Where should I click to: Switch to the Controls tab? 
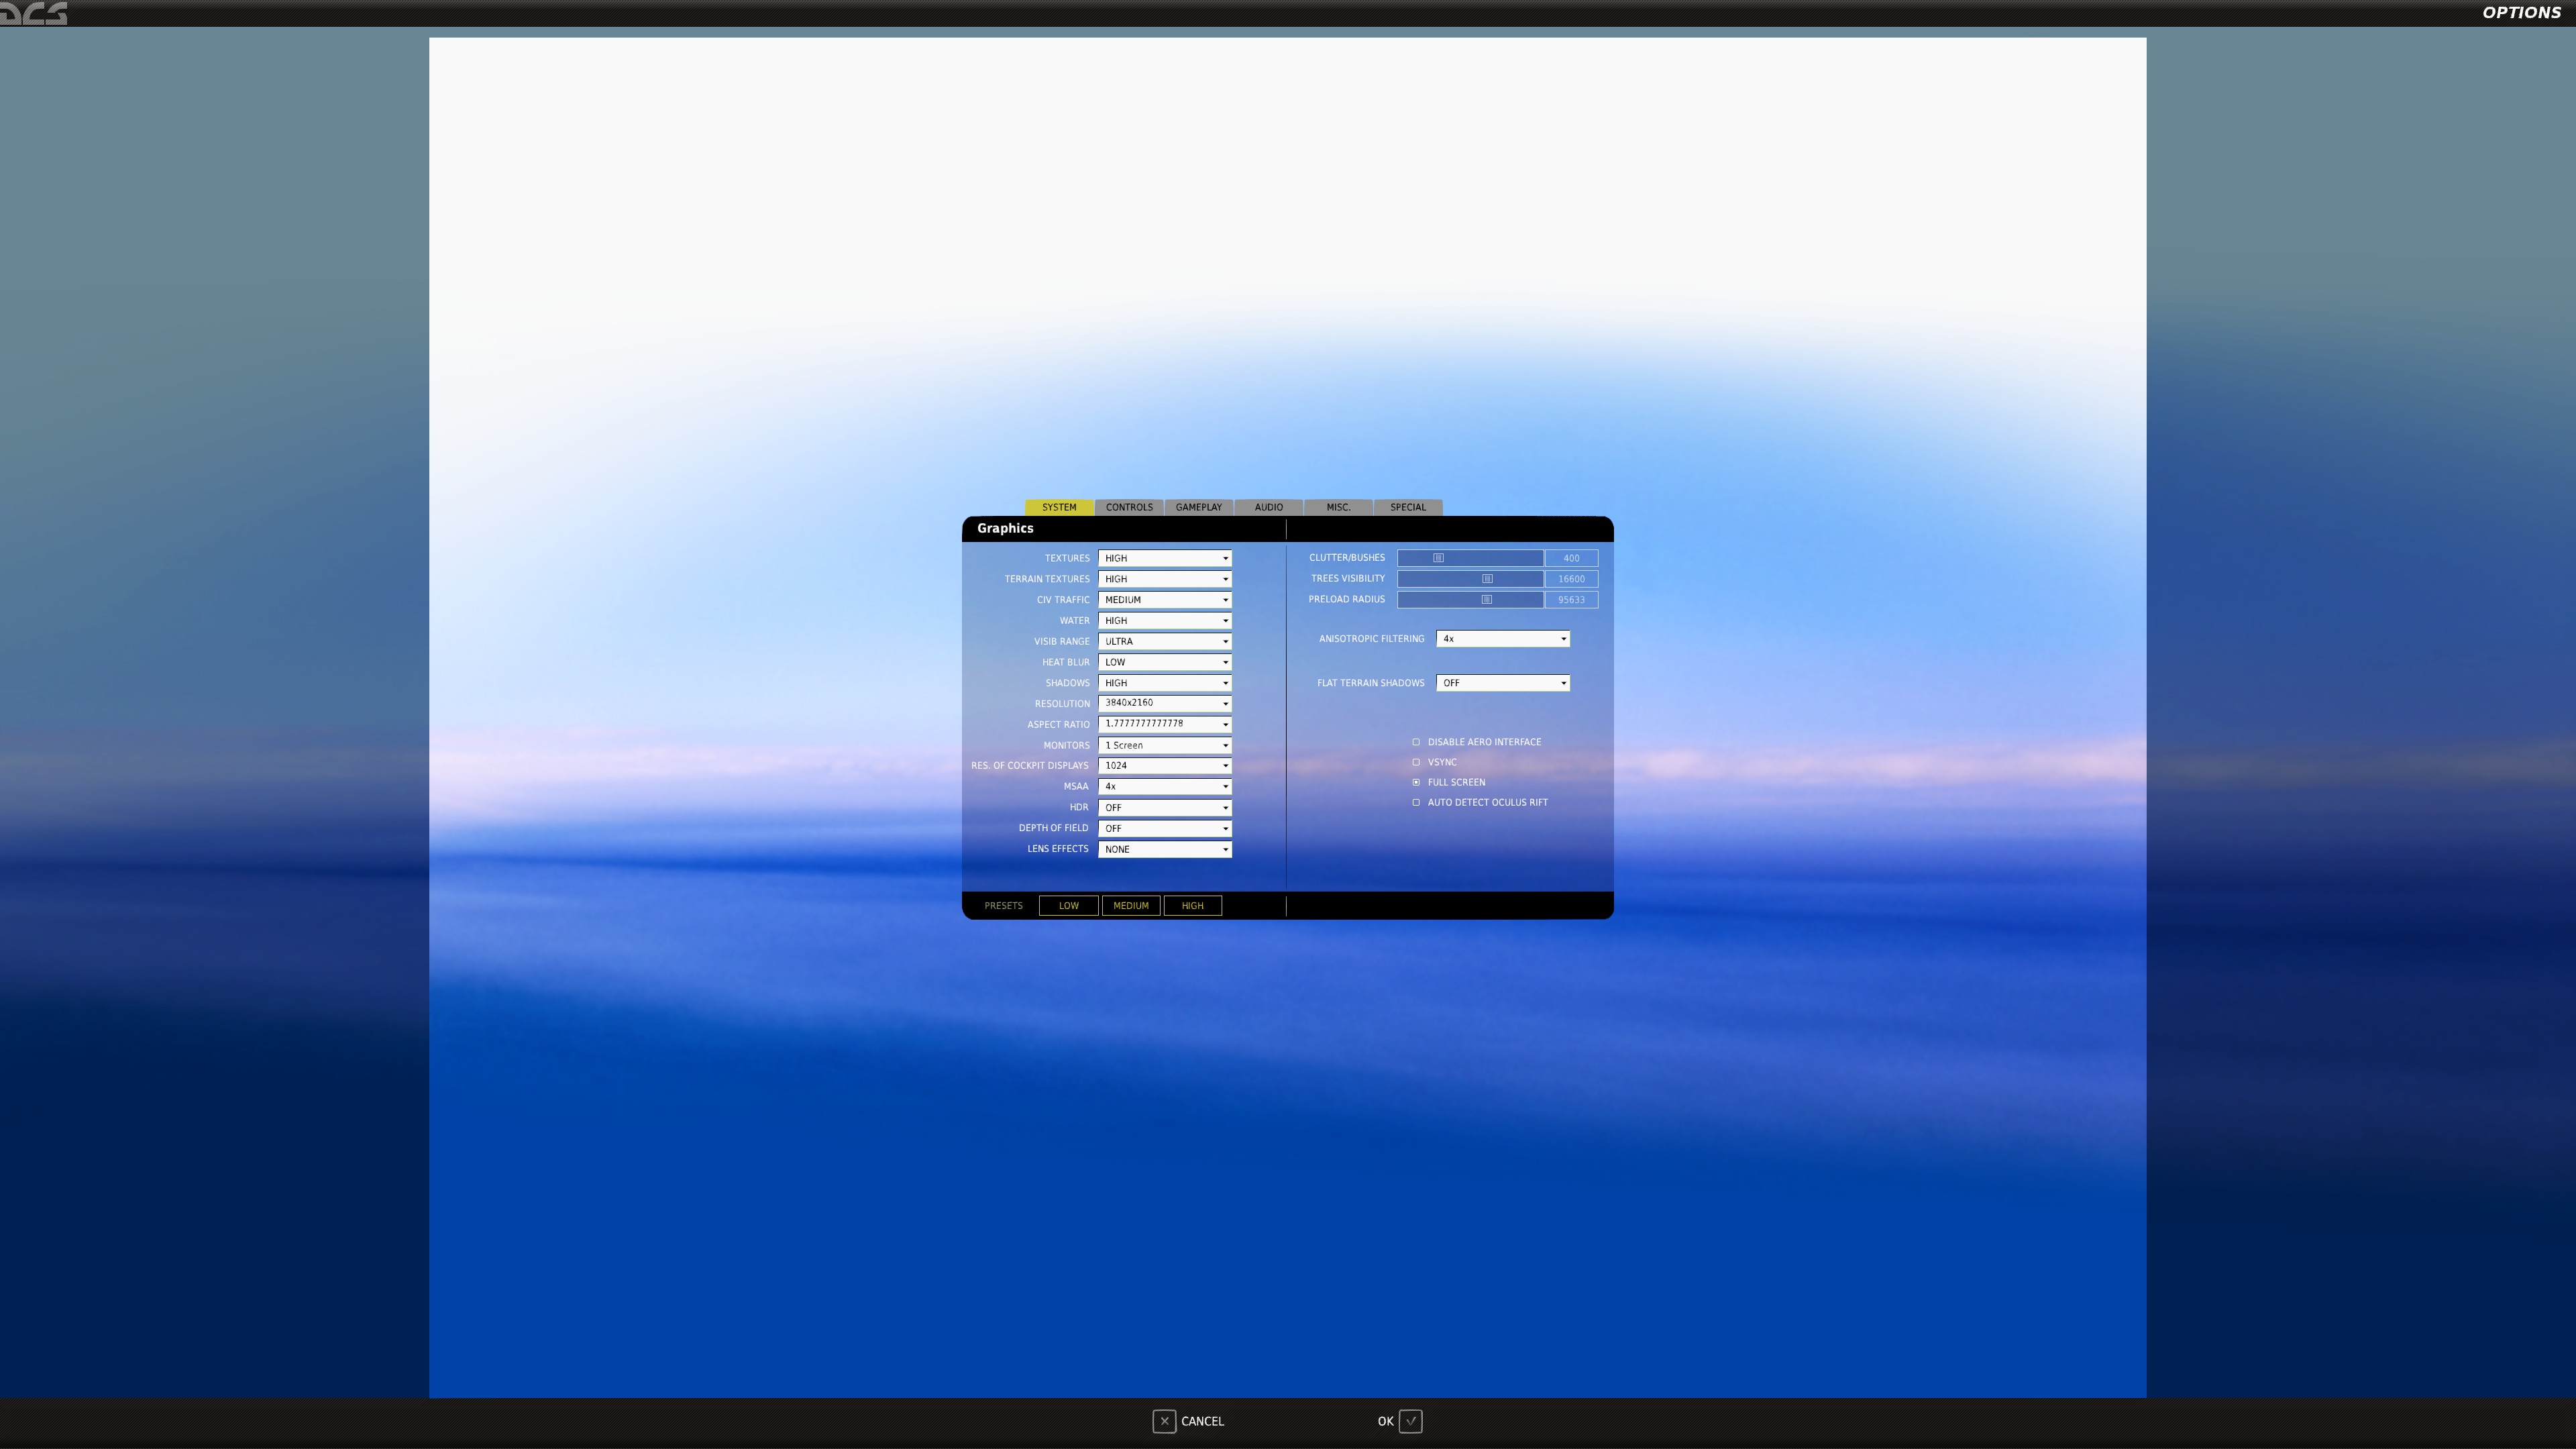[1129, 507]
